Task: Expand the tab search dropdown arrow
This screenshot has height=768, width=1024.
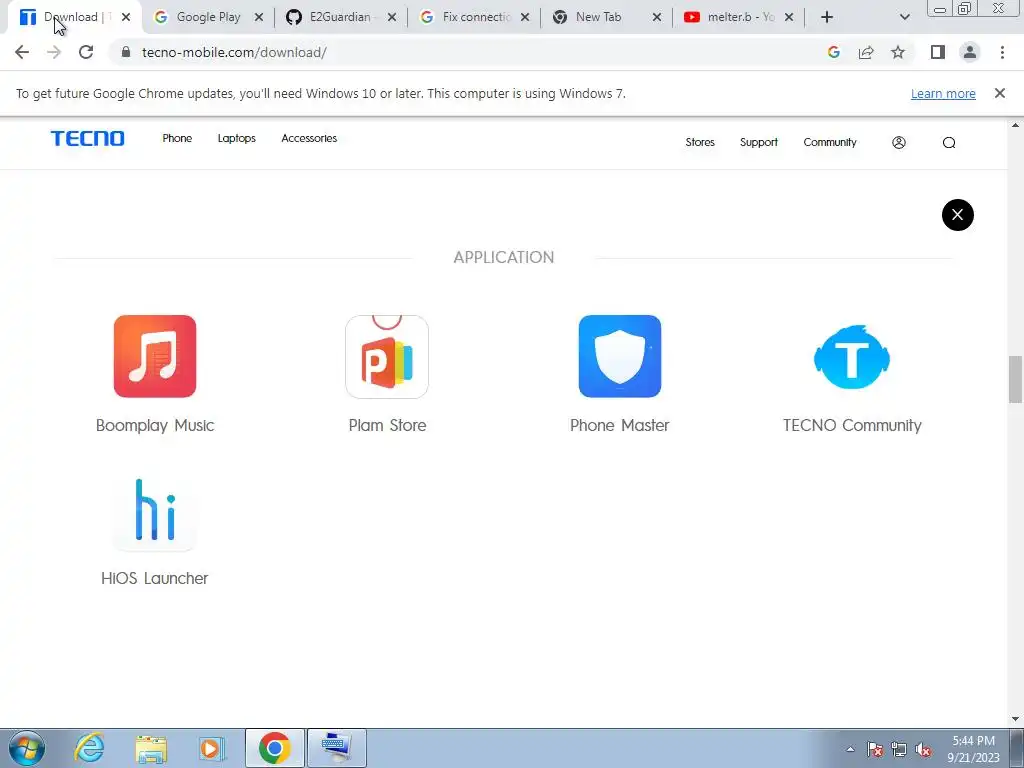Action: [904, 17]
